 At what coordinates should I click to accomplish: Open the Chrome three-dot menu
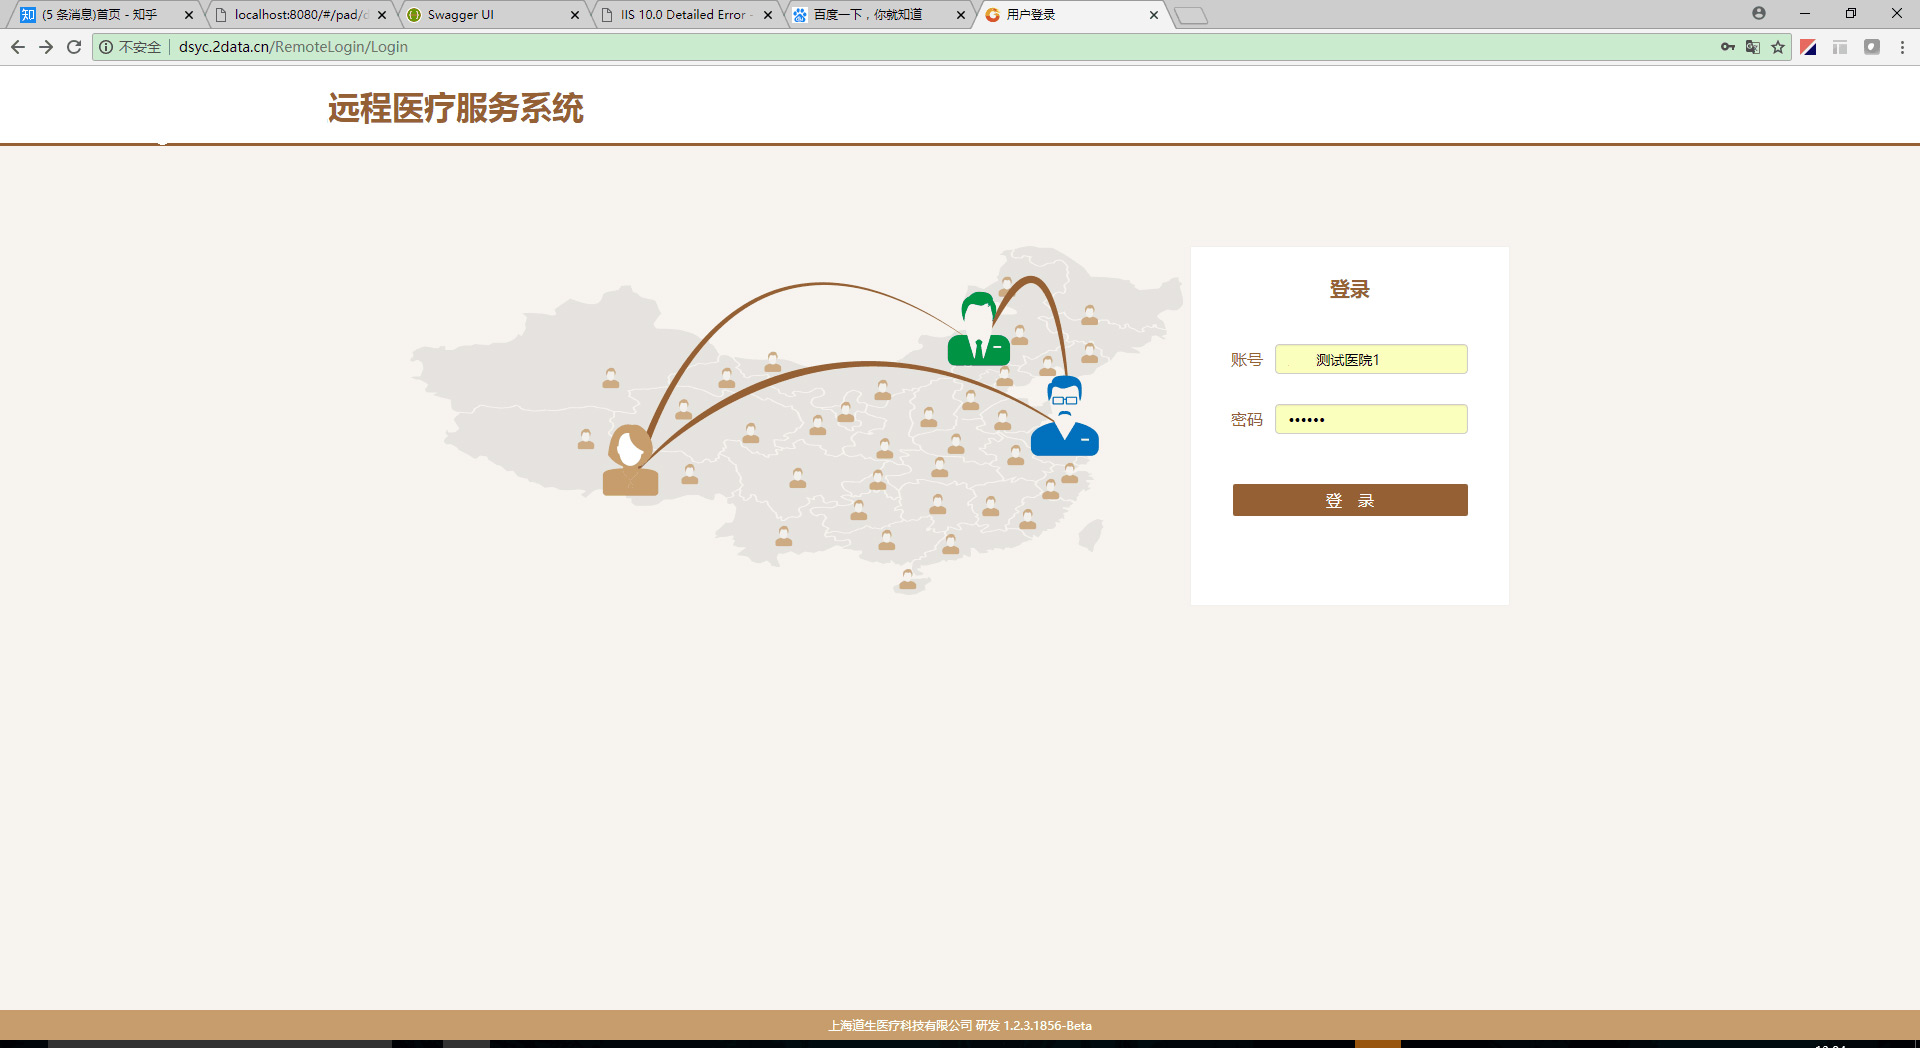click(x=1902, y=47)
